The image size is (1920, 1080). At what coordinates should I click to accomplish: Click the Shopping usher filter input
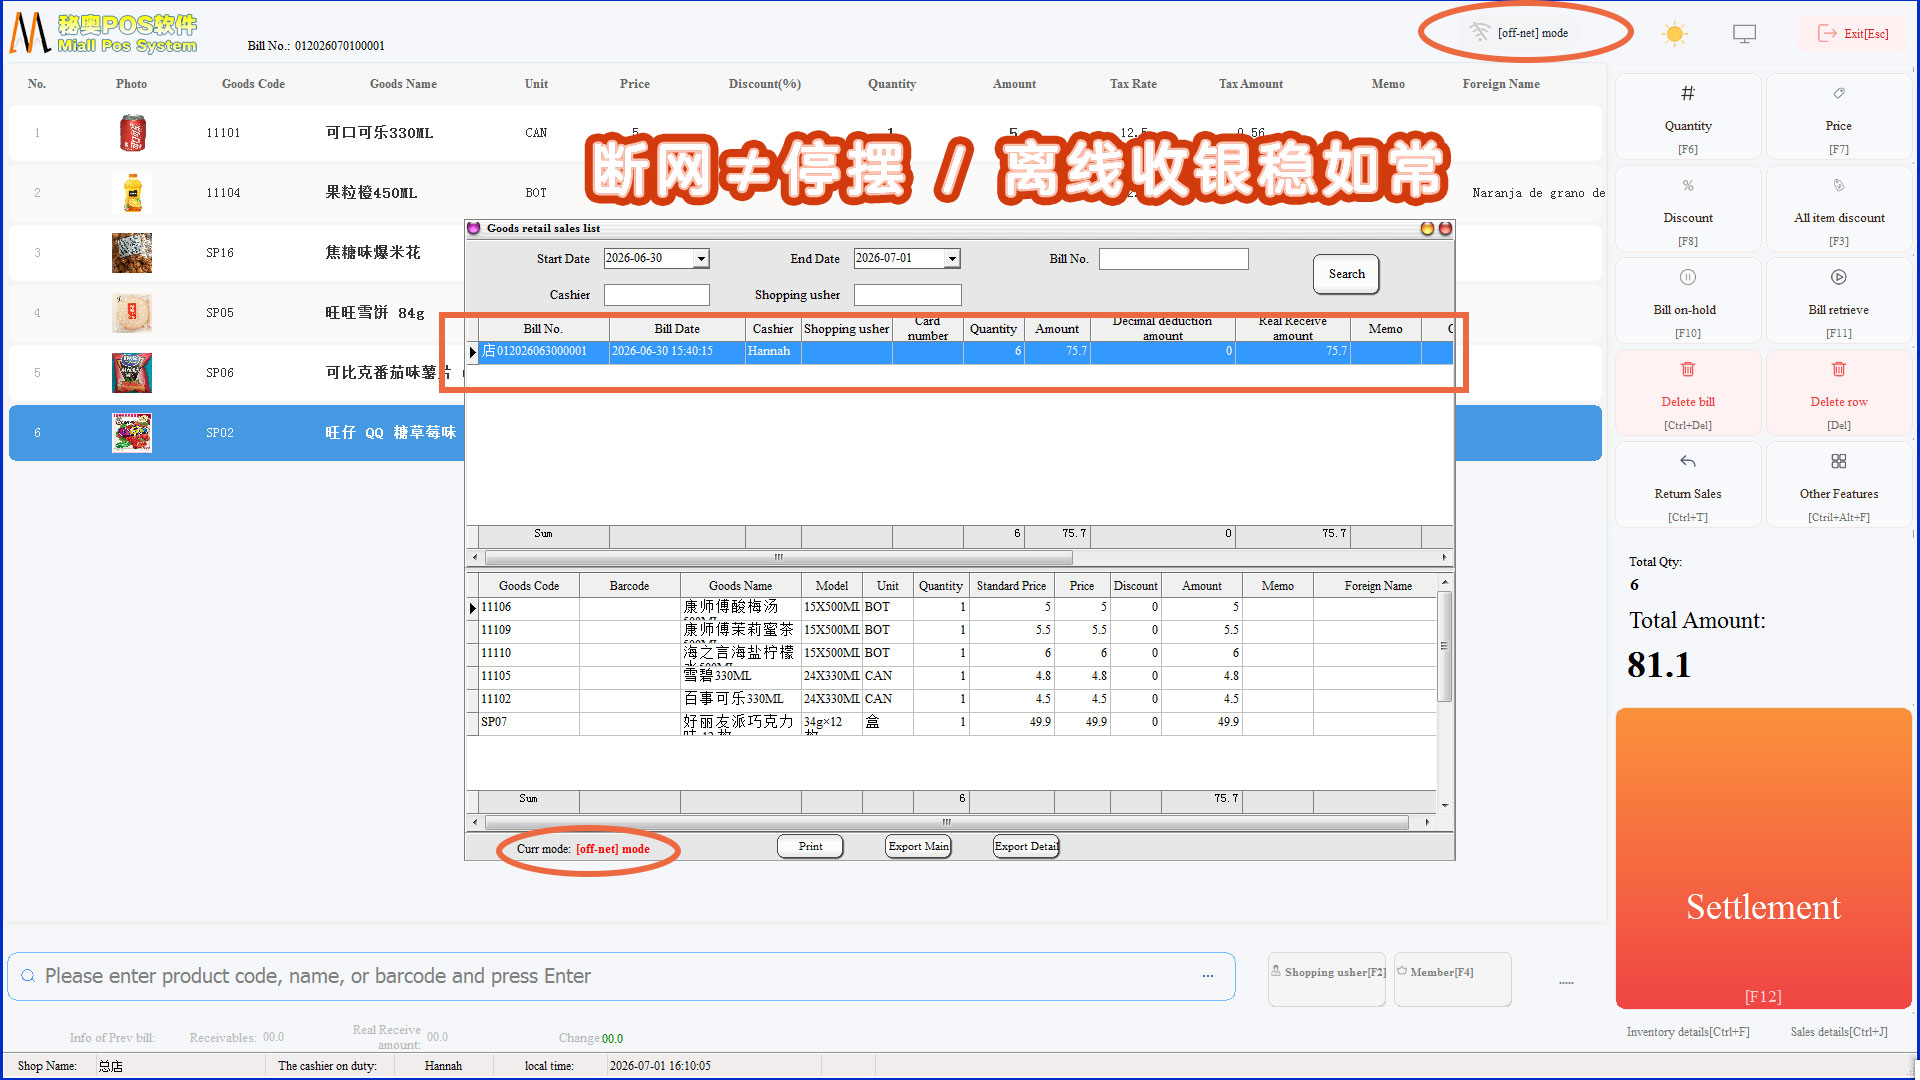(x=907, y=295)
